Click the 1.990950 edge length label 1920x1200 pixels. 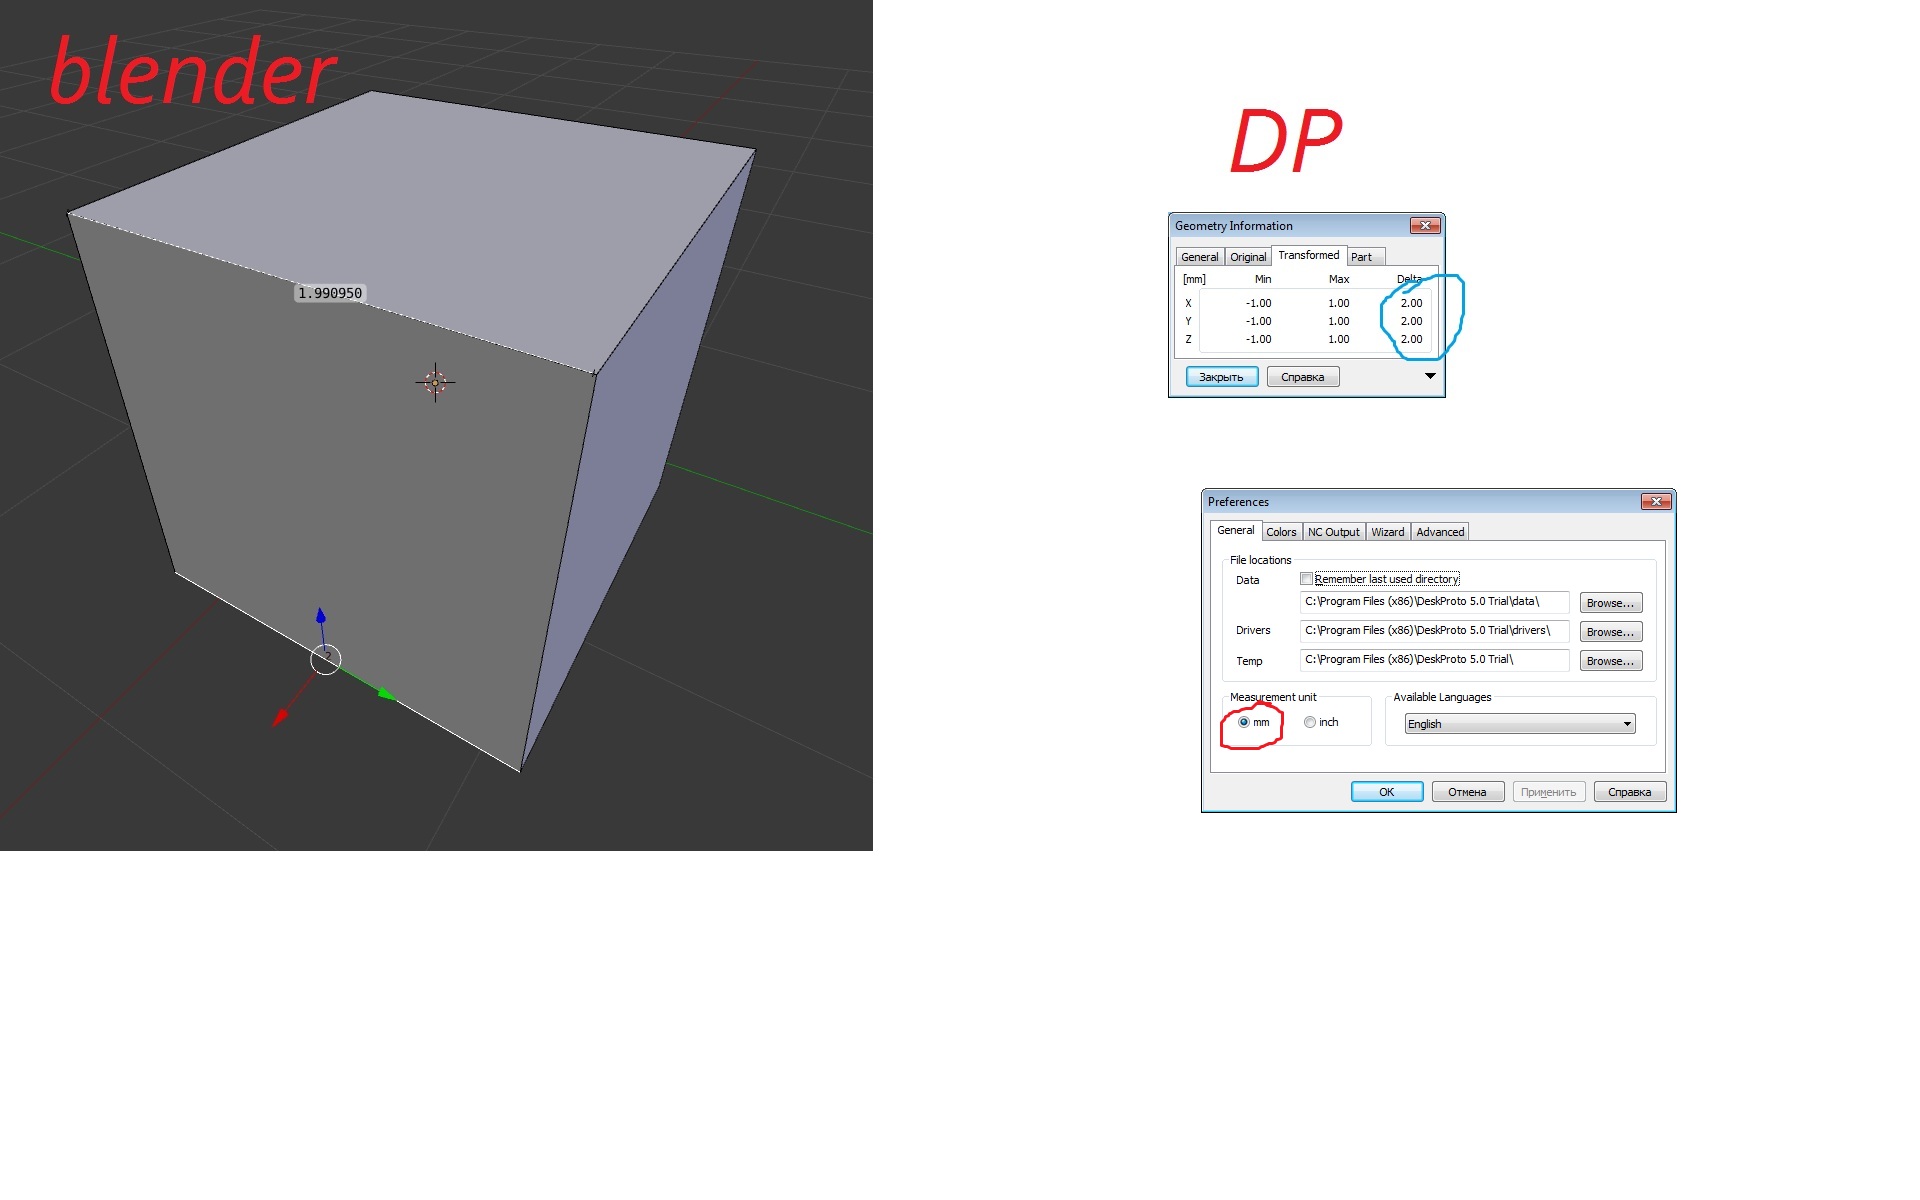pos(330,293)
